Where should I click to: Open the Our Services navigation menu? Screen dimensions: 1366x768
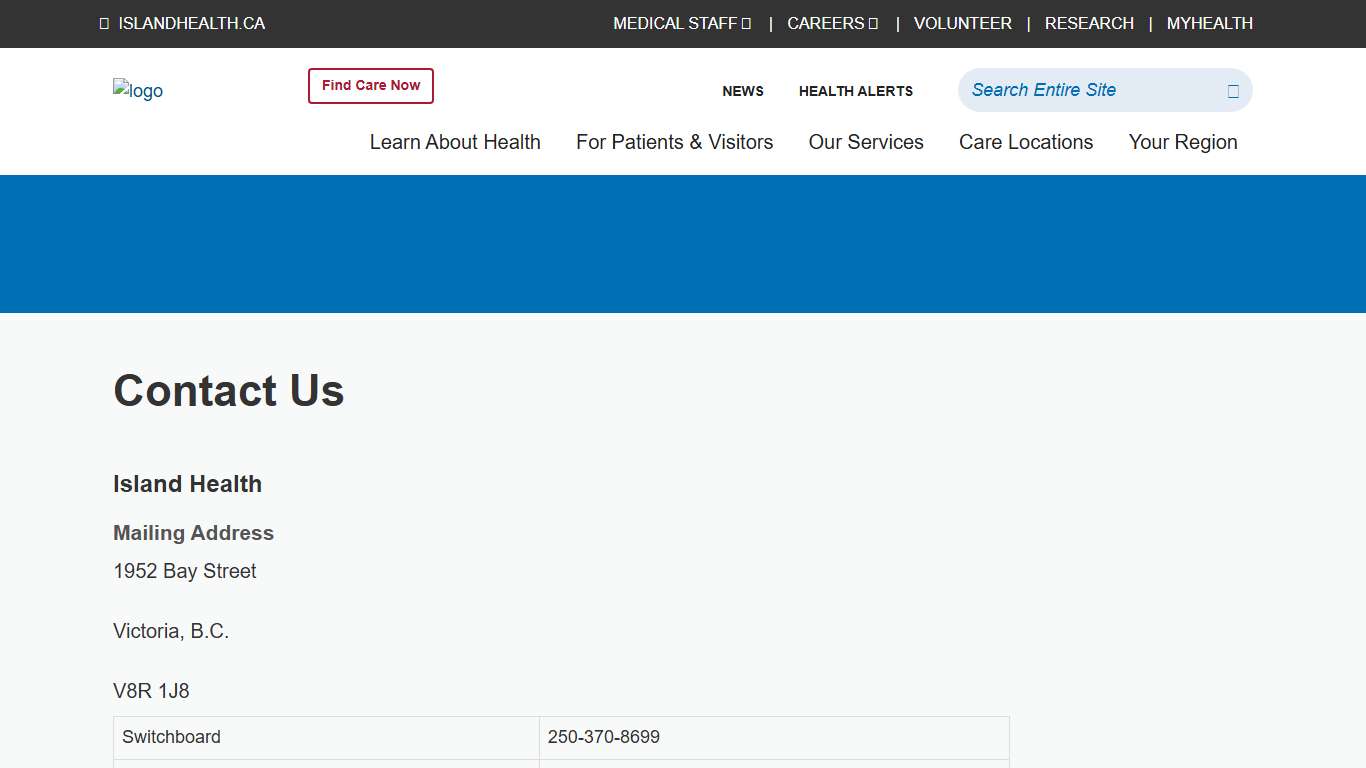point(866,142)
